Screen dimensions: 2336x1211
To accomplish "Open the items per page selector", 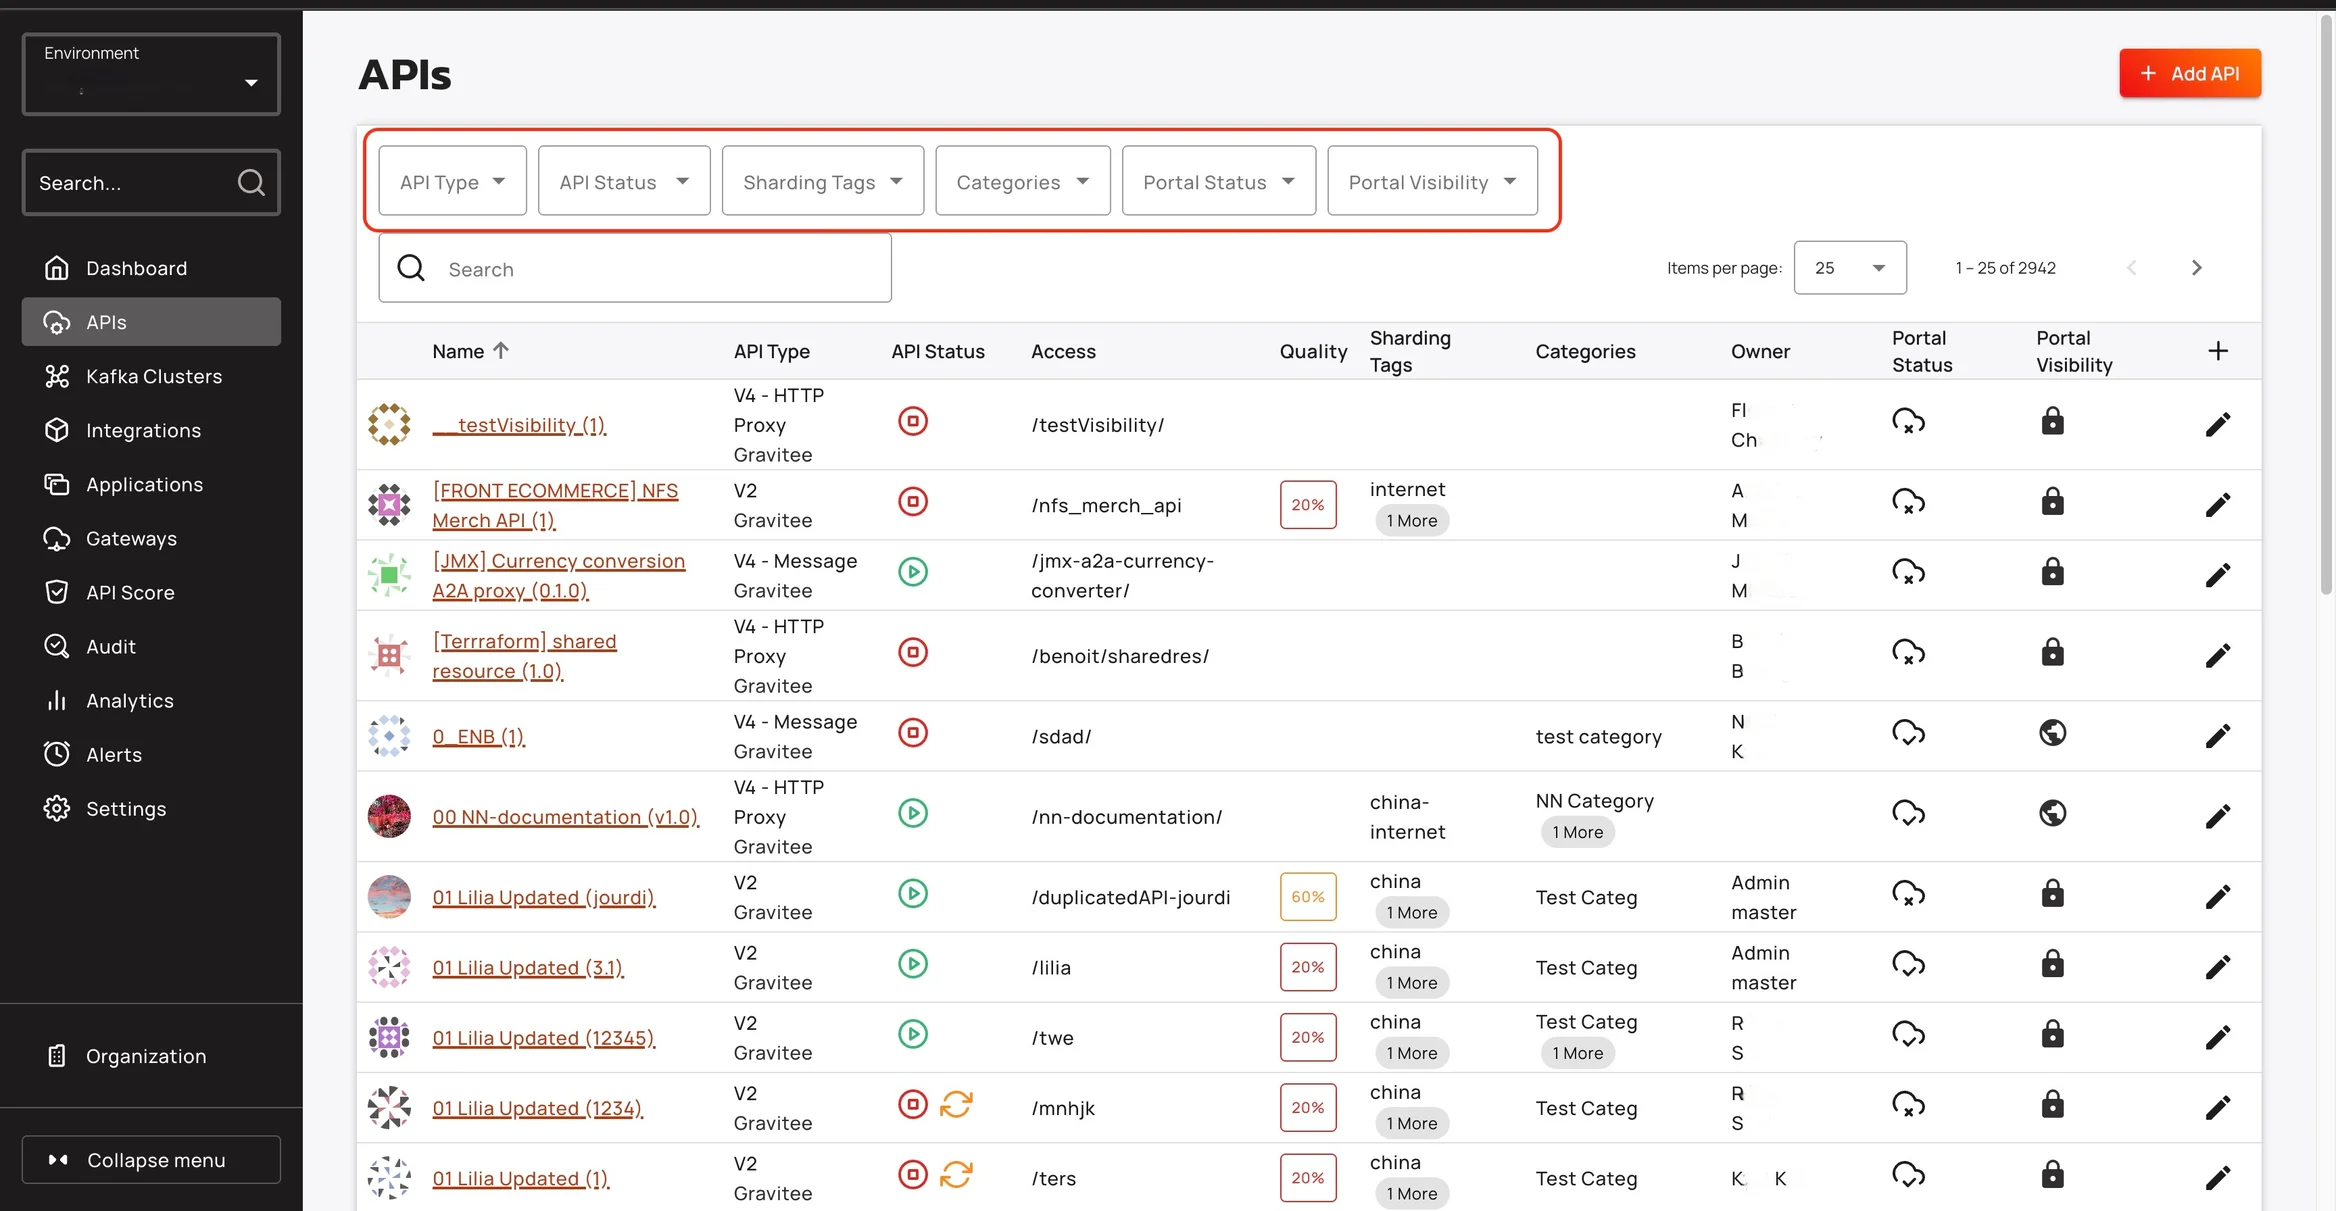I will pos(1849,268).
